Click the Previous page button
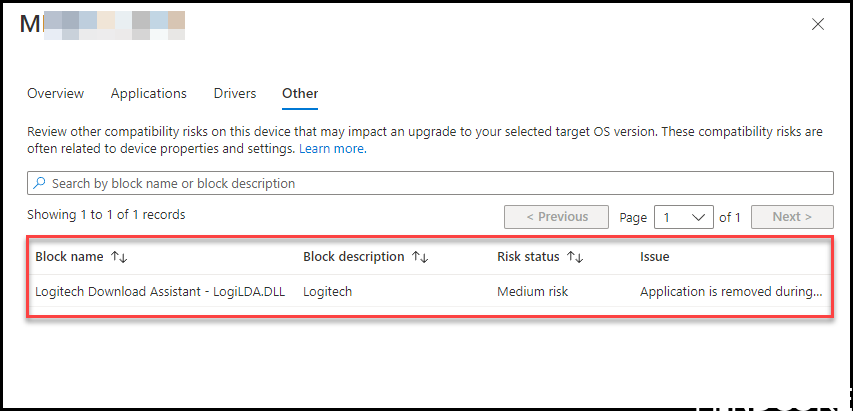This screenshot has width=853, height=411. click(x=557, y=217)
